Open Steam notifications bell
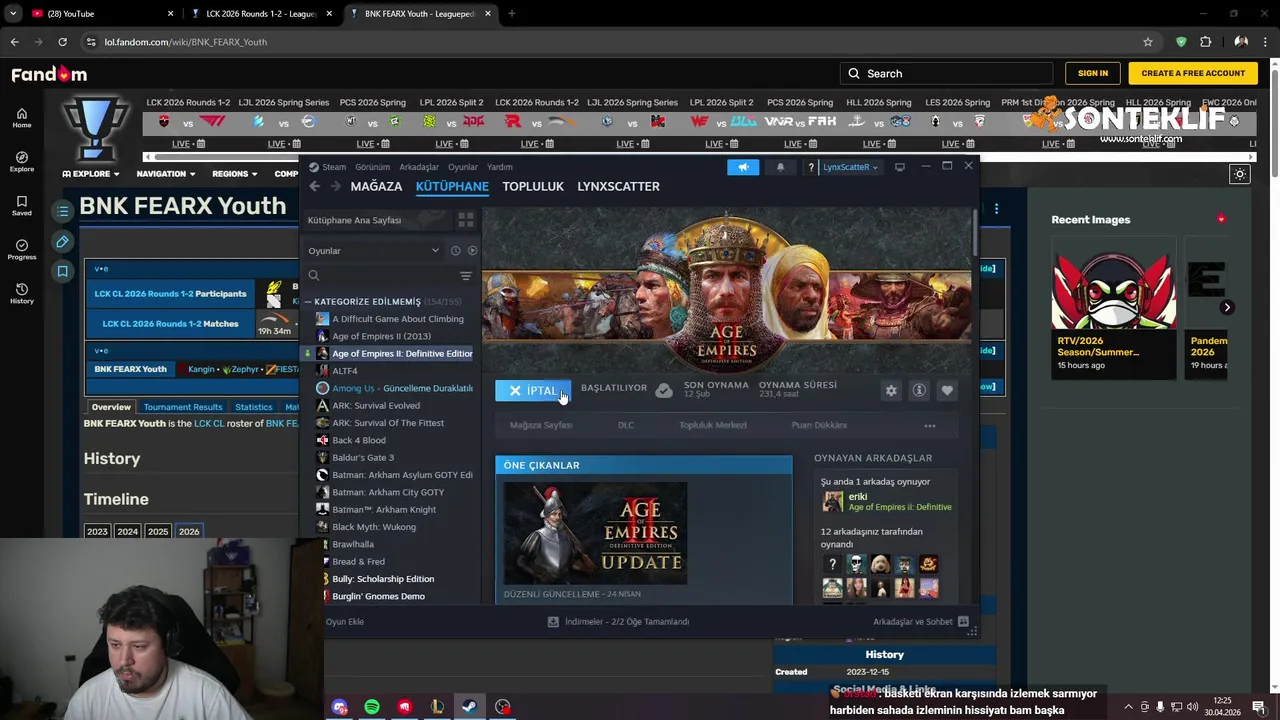 [x=780, y=167]
